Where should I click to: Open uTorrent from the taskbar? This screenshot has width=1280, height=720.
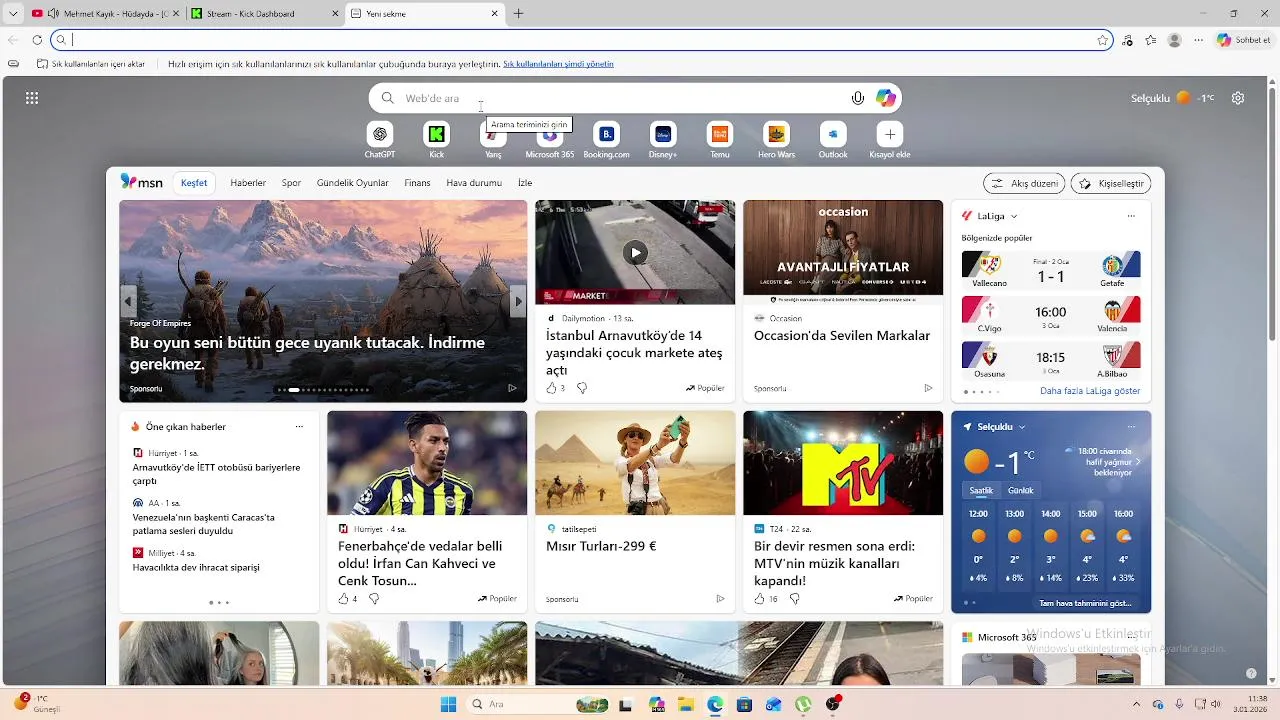[803, 704]
